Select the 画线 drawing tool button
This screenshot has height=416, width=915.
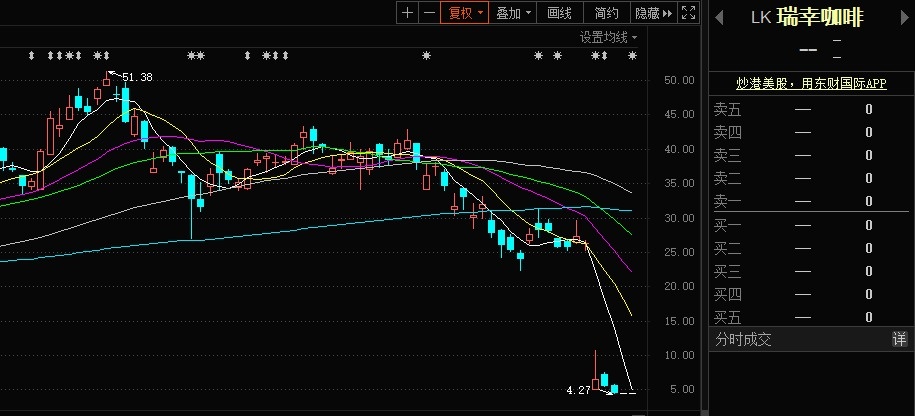click(x=560, y=13)
